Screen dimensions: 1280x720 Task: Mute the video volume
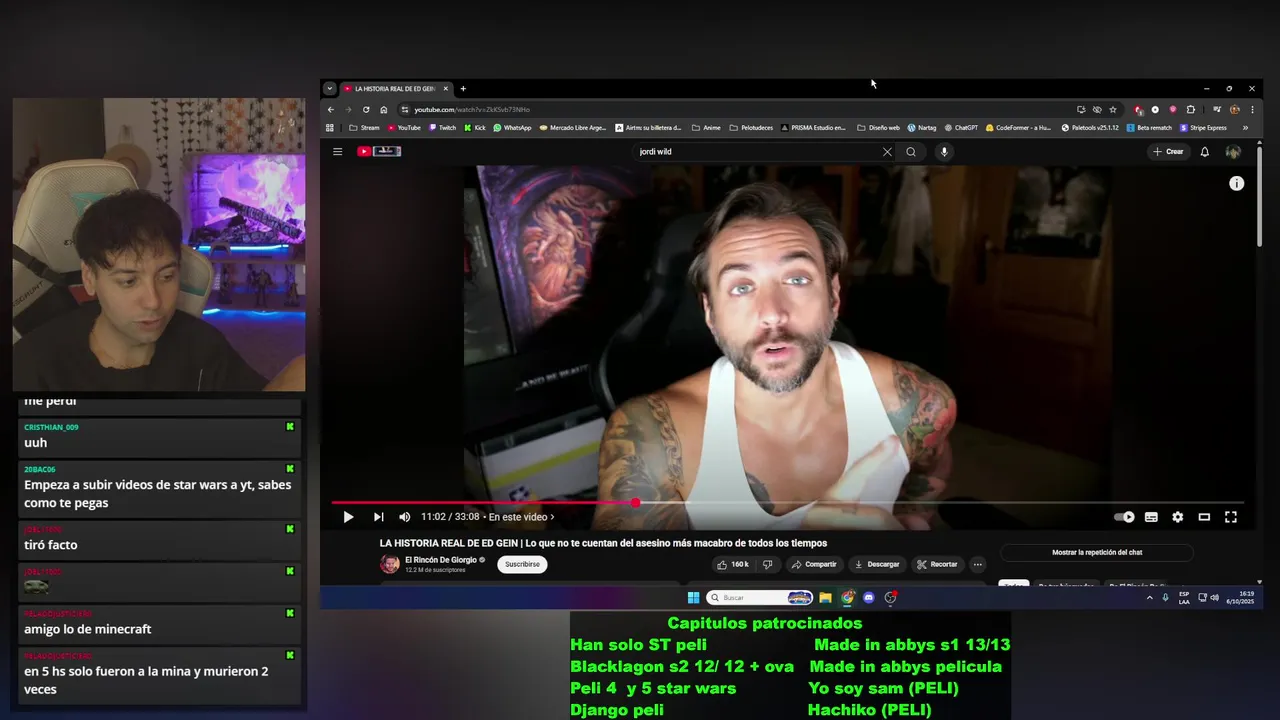[x=404, y=517]
